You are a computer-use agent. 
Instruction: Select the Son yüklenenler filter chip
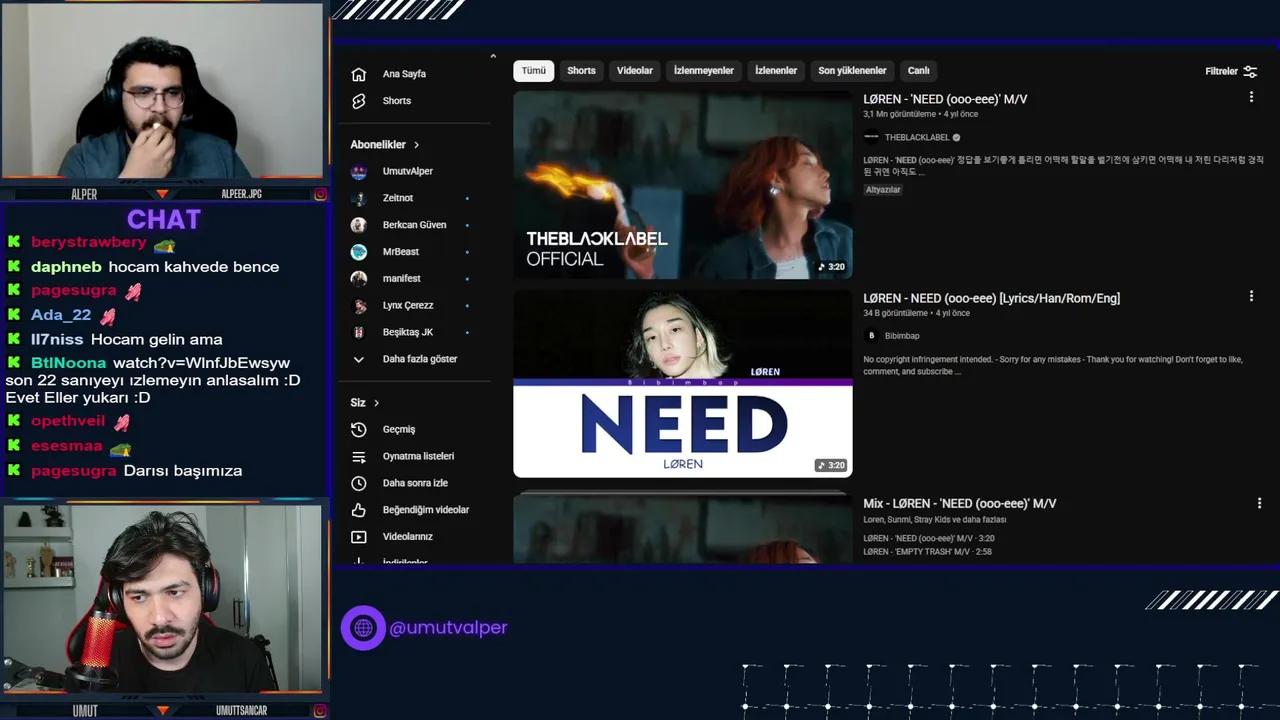pyautogui.click(x=852, y=71)
